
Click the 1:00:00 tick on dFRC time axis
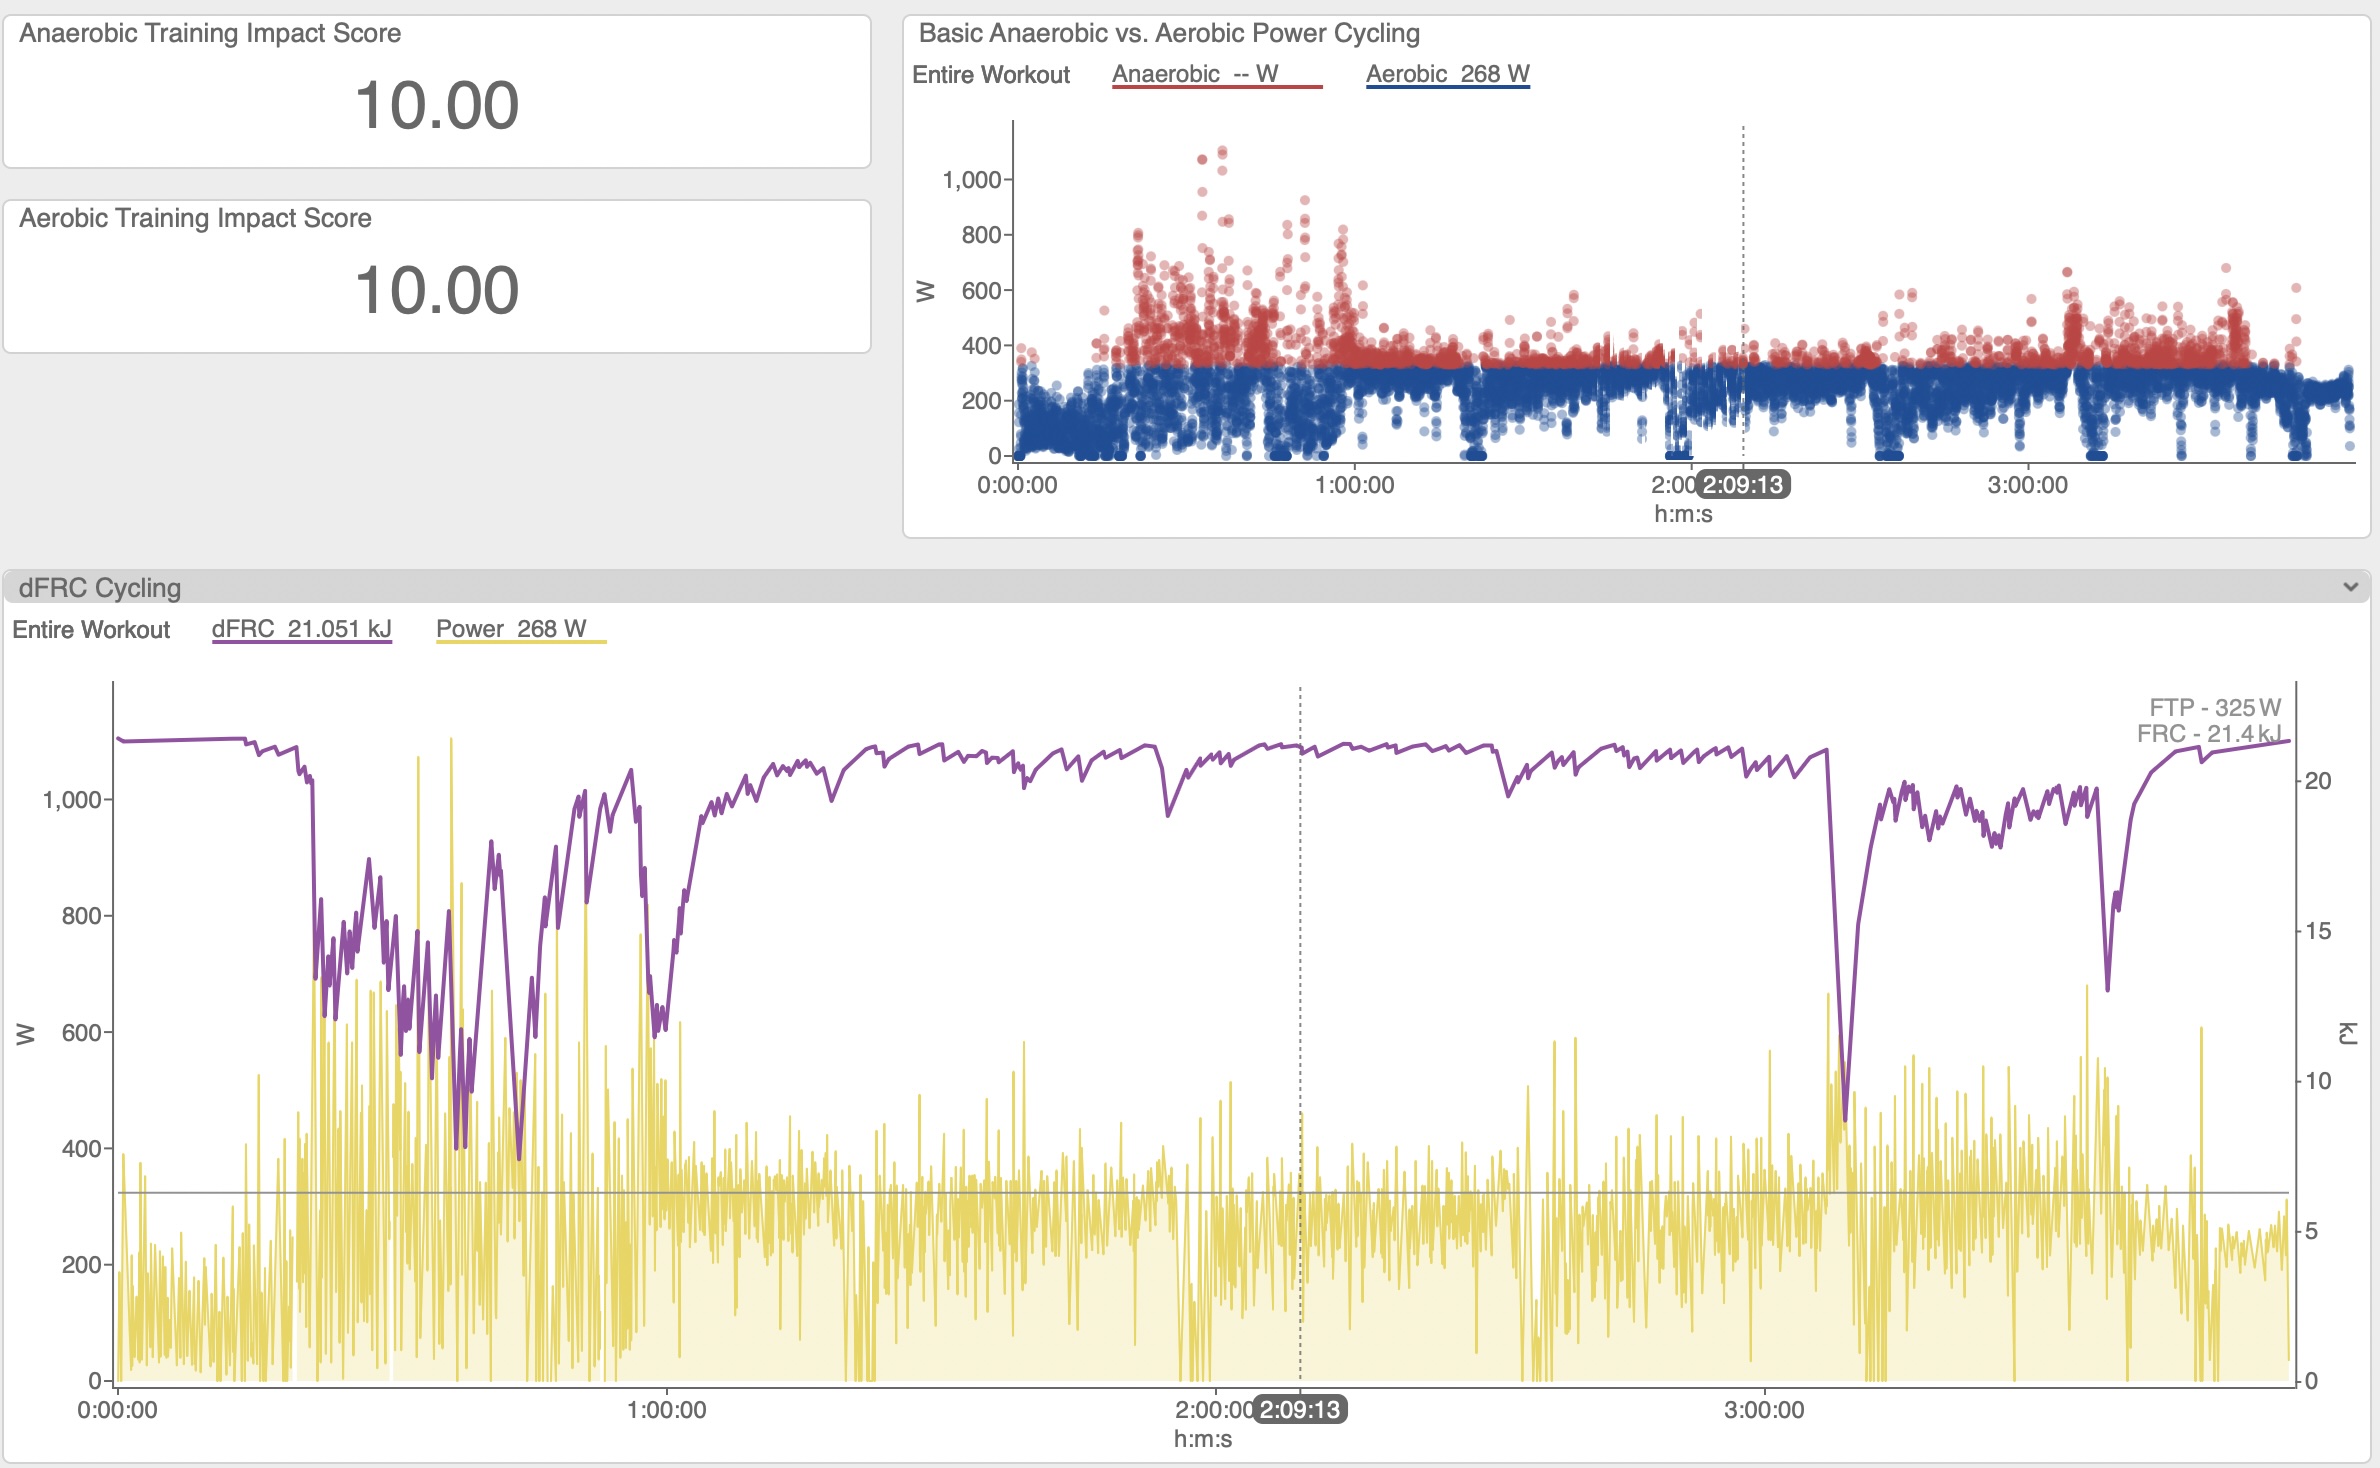tap(666, 1410)
